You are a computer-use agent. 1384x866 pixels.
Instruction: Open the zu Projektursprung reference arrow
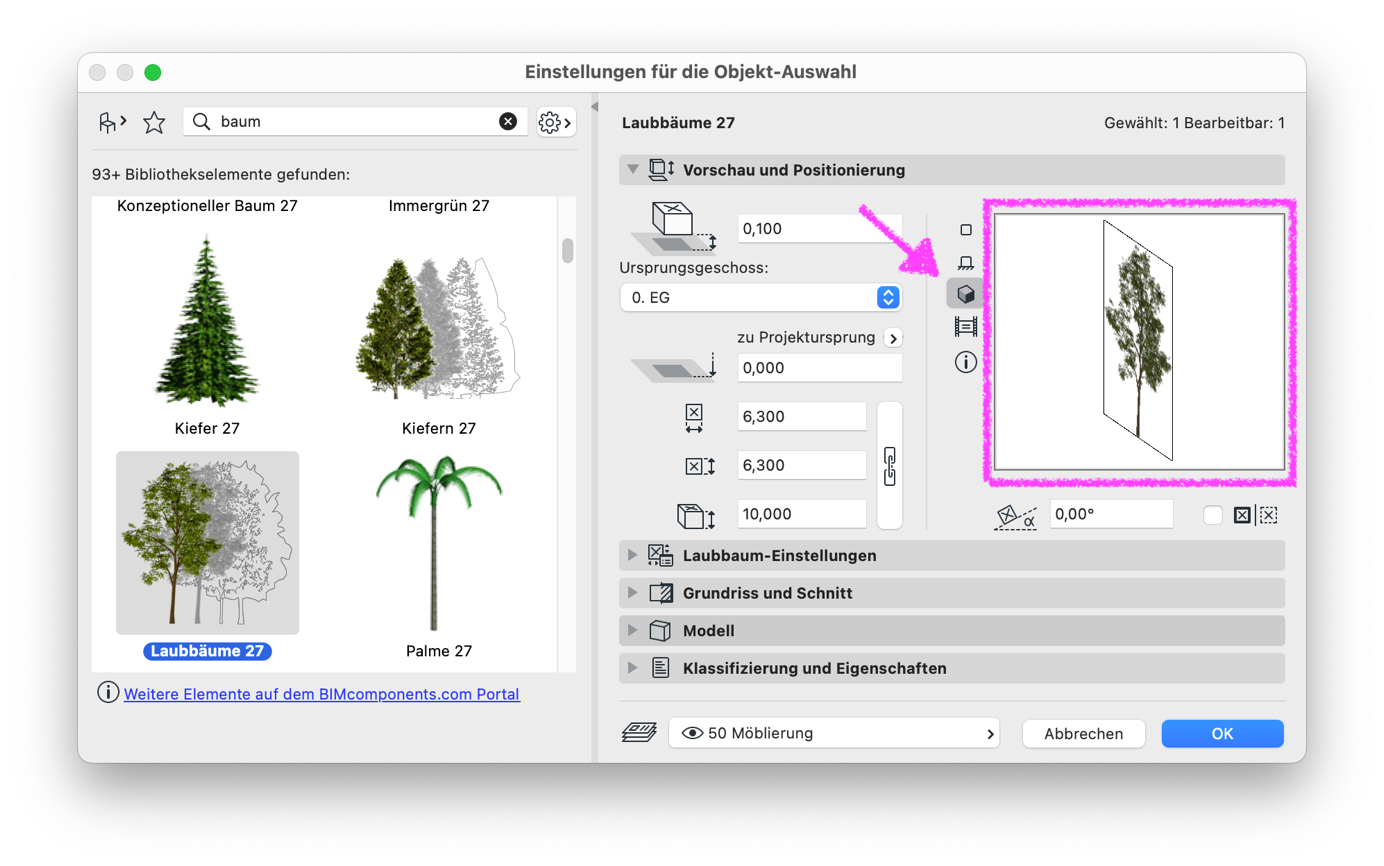pyautogui.click(x=893, y=337)
